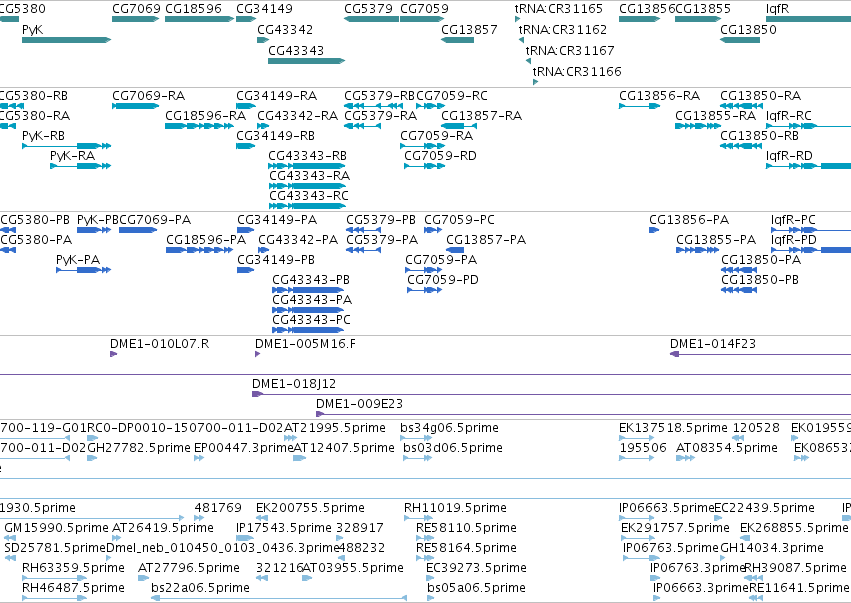This screenshot has width=851, height=603.
Task: Select EST bs22a06.5prime
Action: (x=279, y=598)
